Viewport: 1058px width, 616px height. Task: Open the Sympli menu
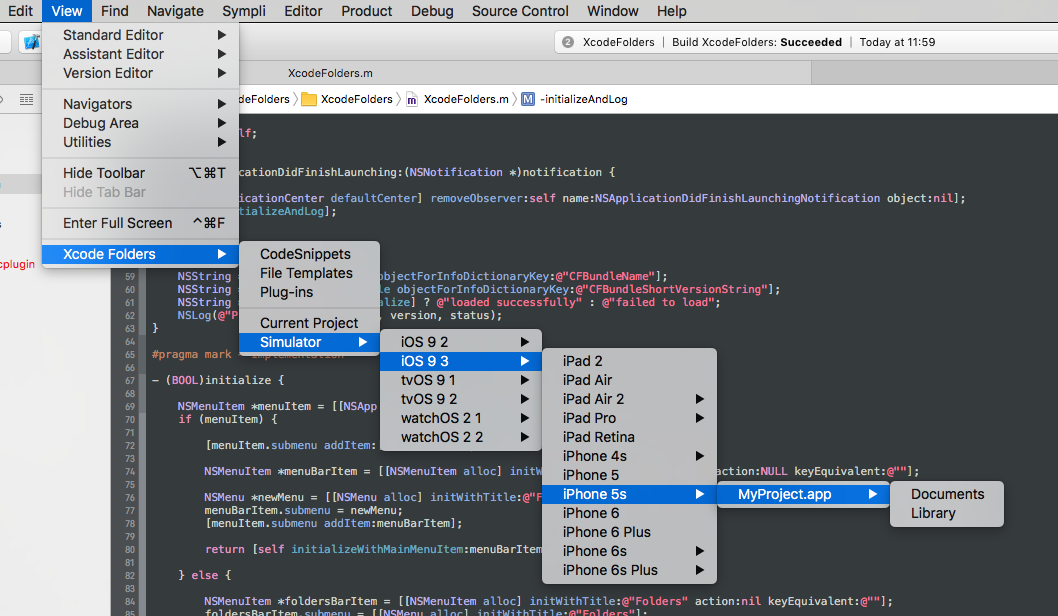click(x=244, y=11)
